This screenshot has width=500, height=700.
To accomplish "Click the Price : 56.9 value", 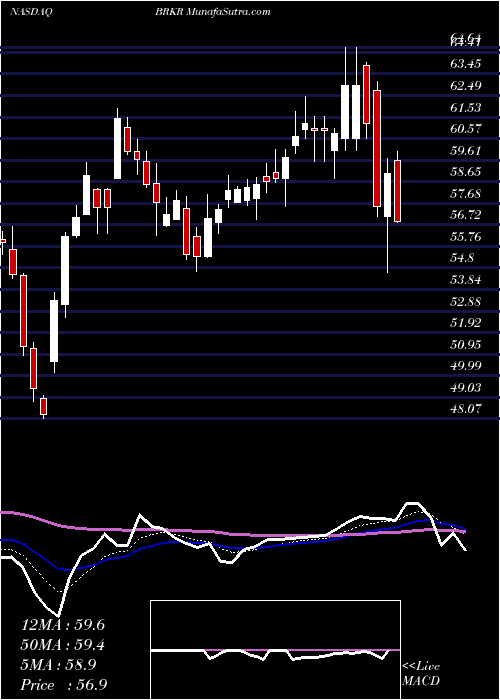I will tap(63, 685).
